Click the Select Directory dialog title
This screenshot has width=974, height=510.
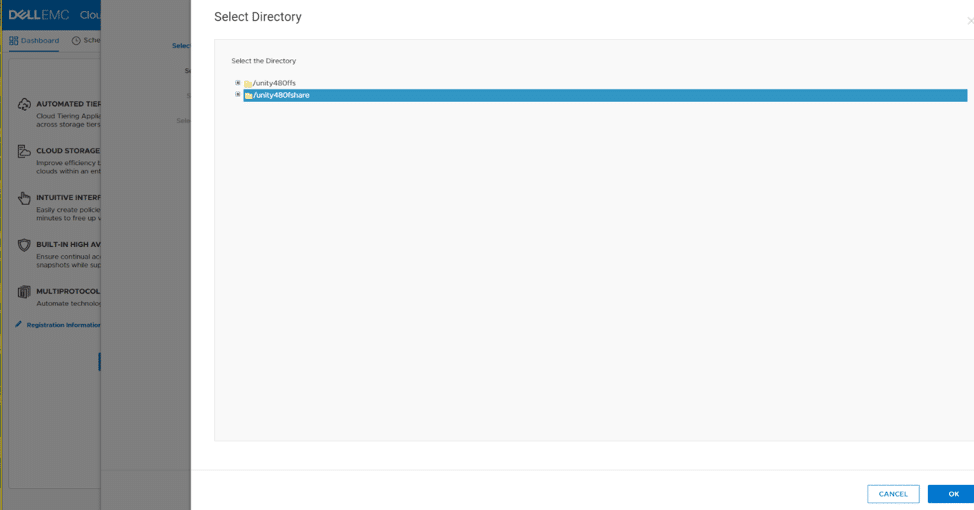(258, 17)
